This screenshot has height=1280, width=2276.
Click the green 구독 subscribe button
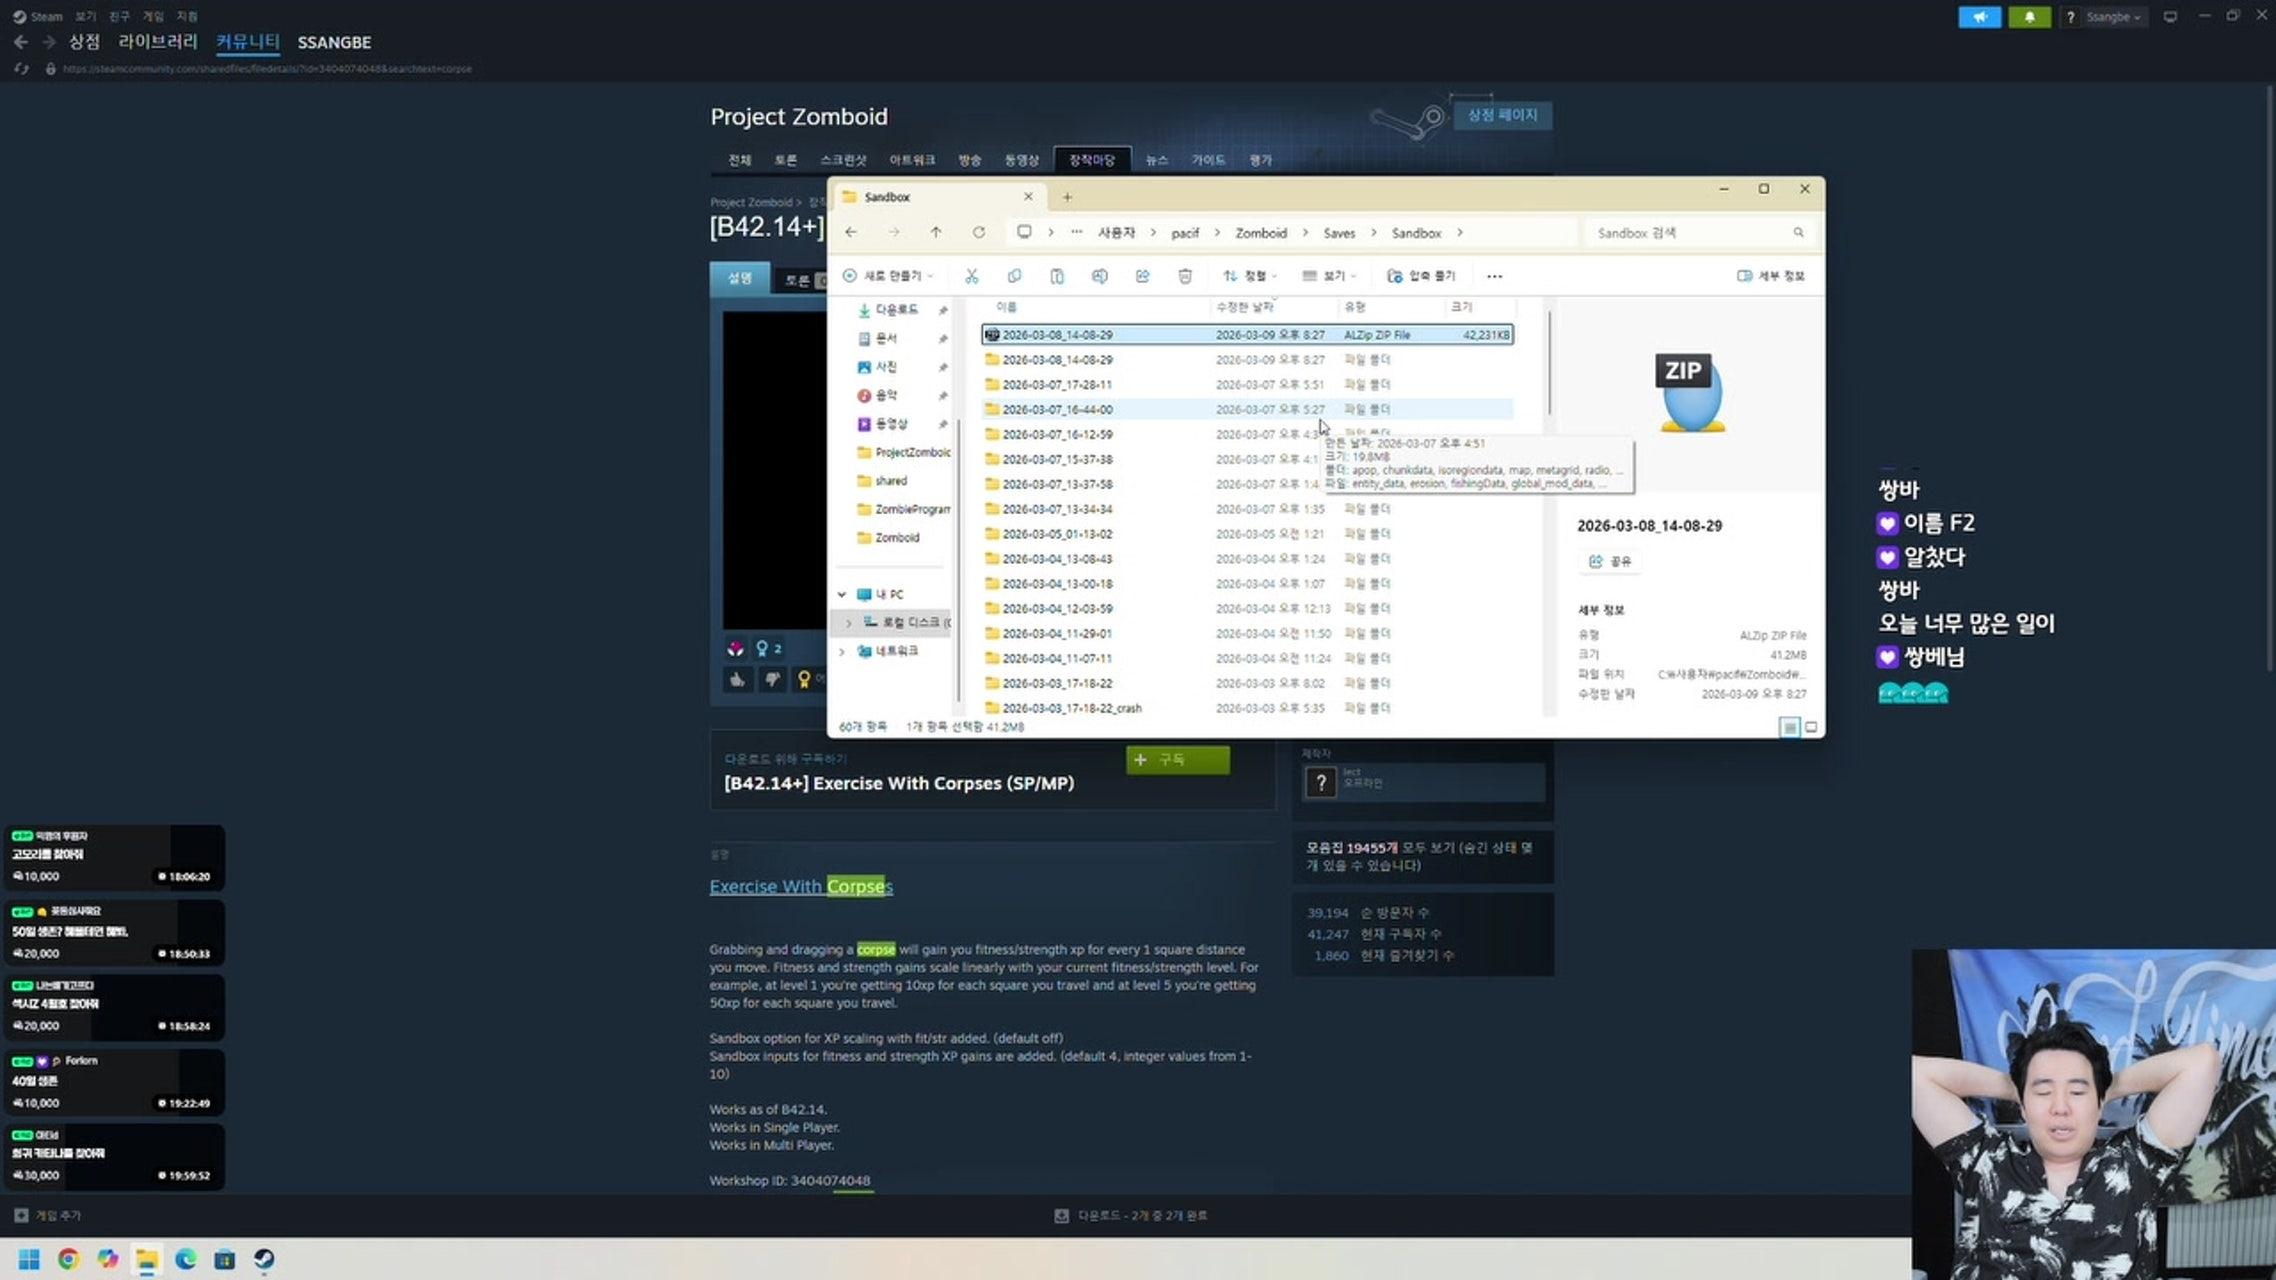click(1177, 760)
